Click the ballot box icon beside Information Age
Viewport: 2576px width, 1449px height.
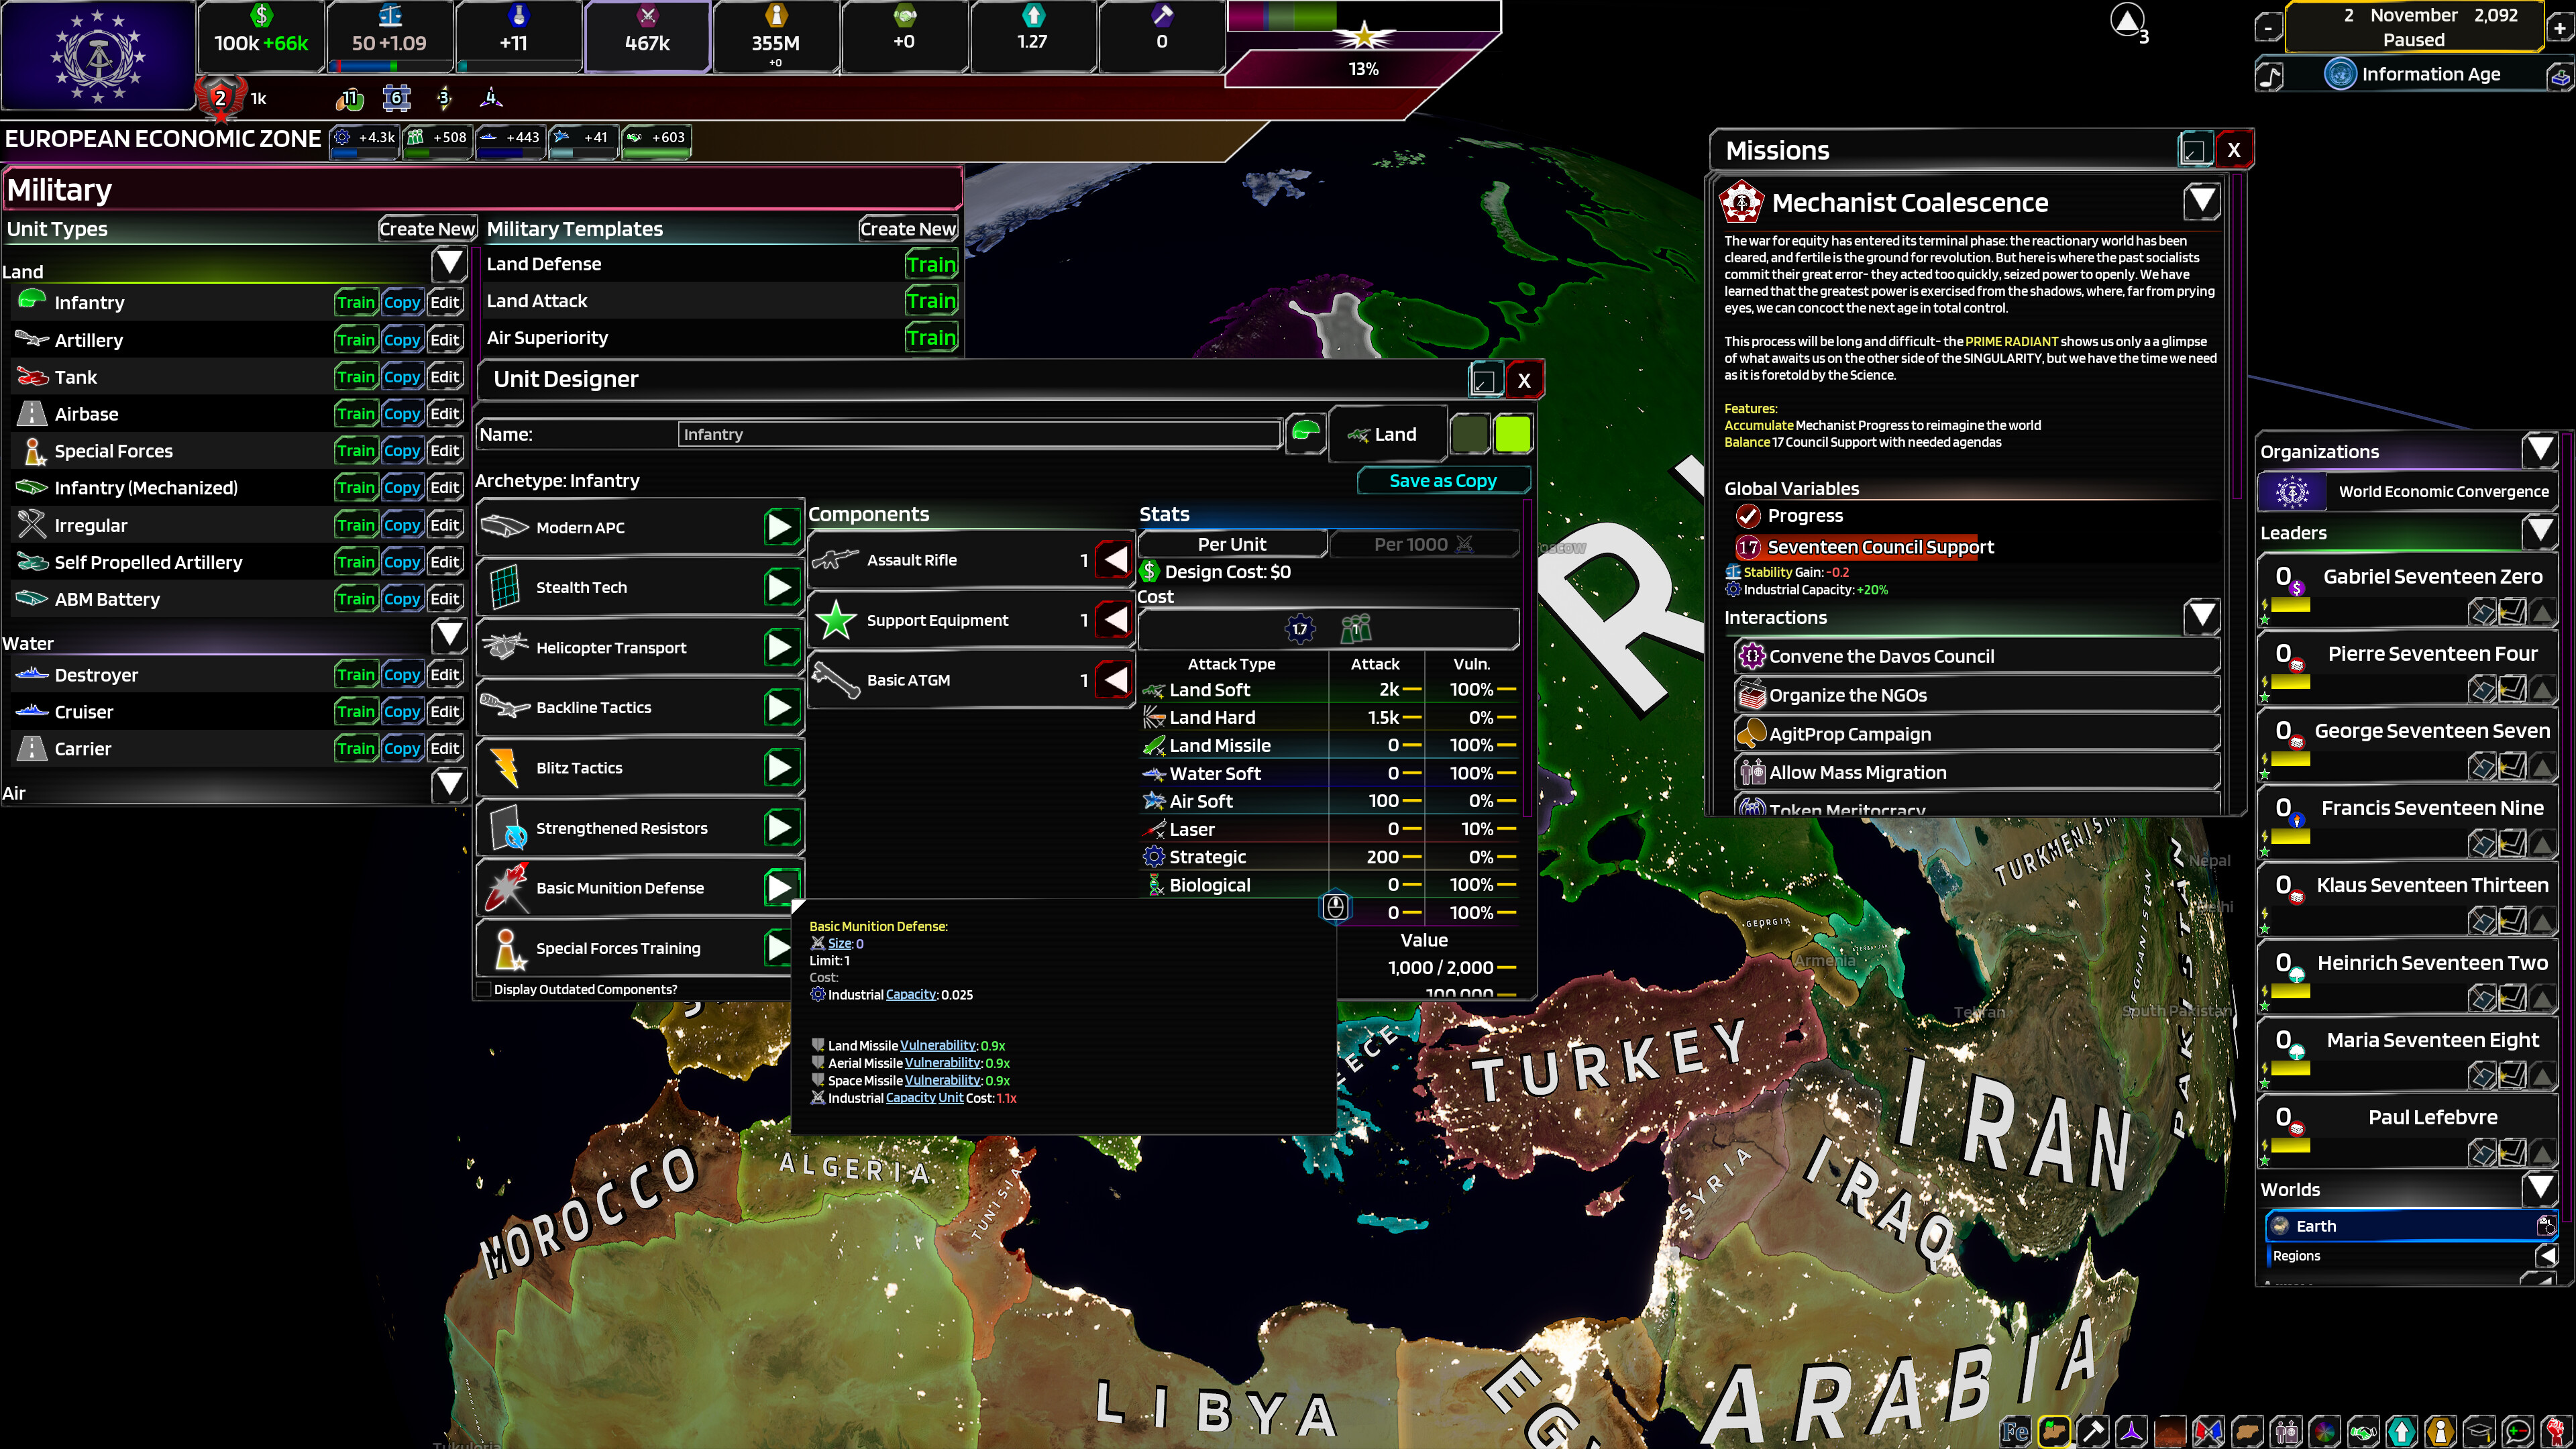[x=2560, y=76]
